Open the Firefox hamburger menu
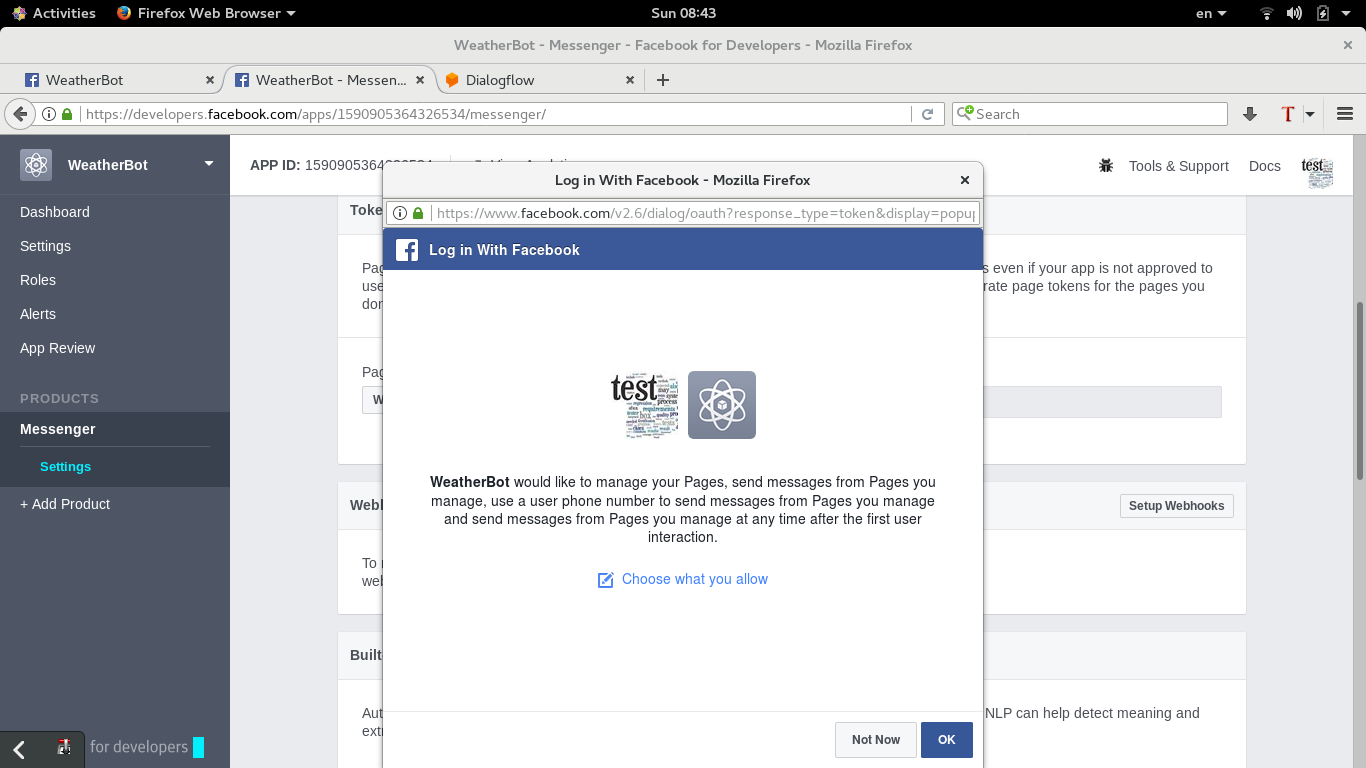The image size is (1366, 768). (1345, 114)
